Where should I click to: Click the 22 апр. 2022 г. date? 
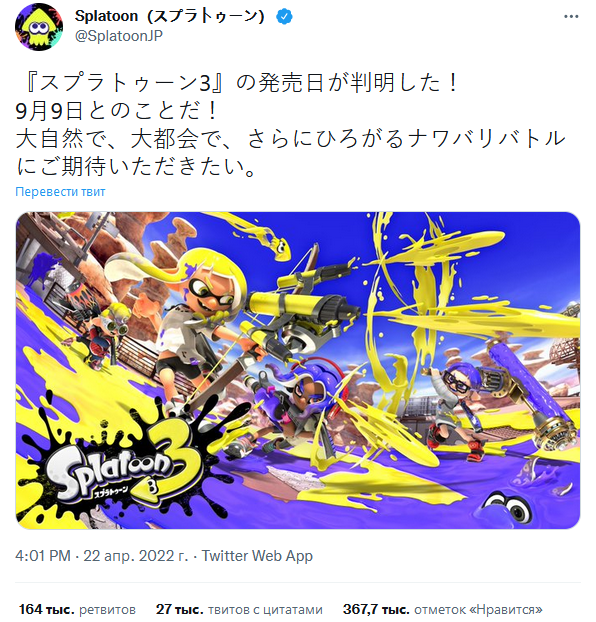coord(136,556)
